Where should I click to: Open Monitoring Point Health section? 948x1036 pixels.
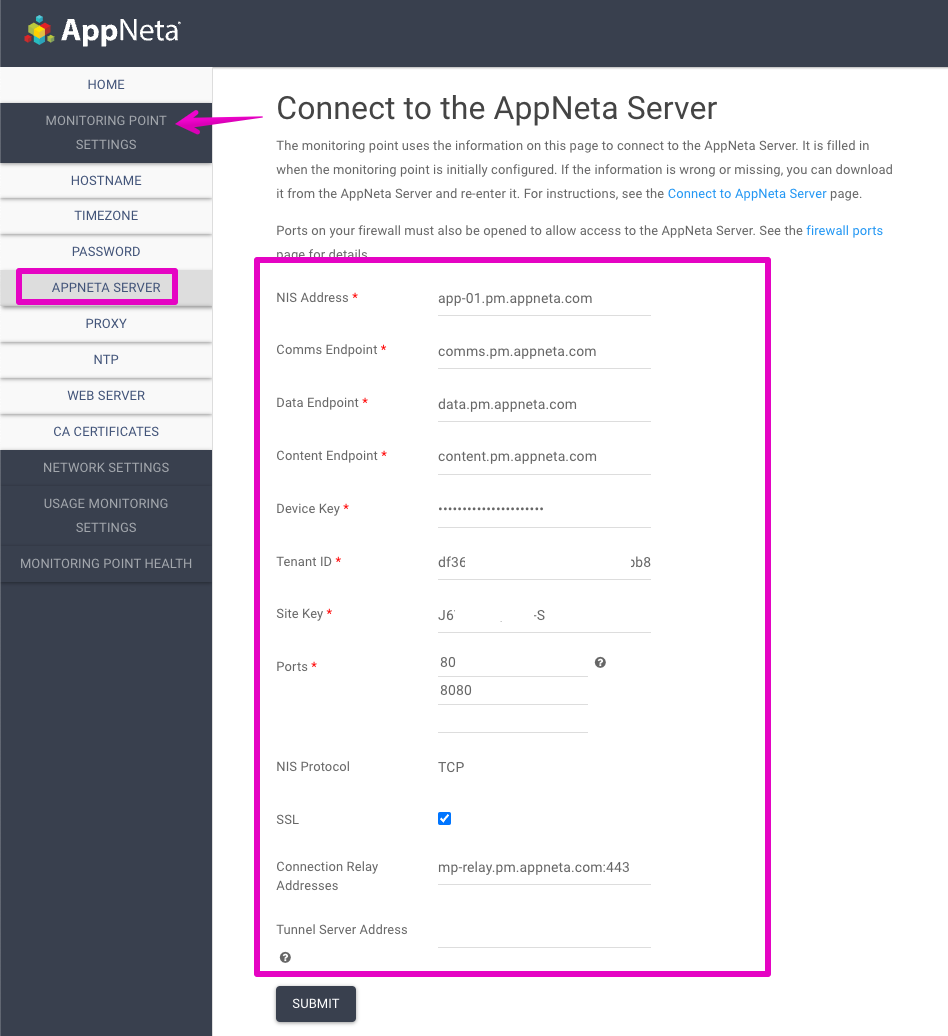[x=106, y=563]
